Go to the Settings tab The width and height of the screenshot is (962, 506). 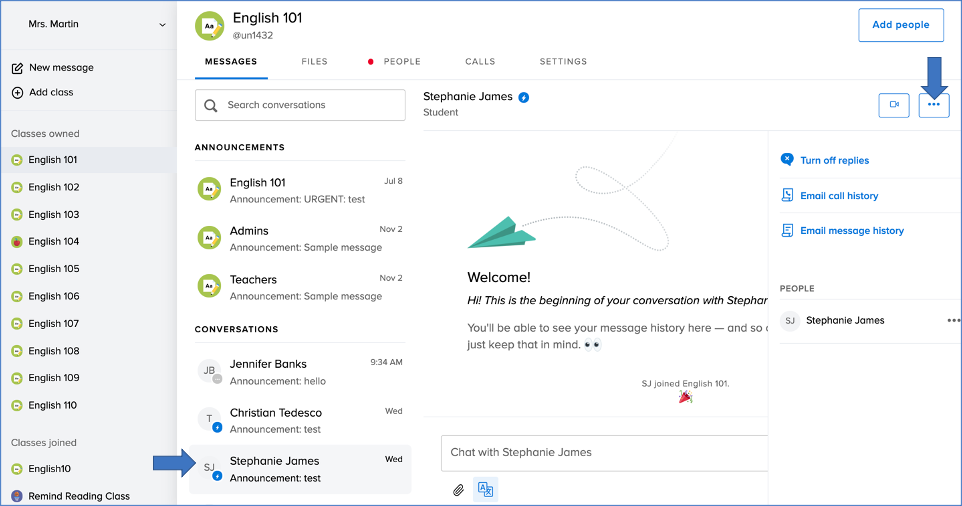pyautogui.click(x=563, y=62)
